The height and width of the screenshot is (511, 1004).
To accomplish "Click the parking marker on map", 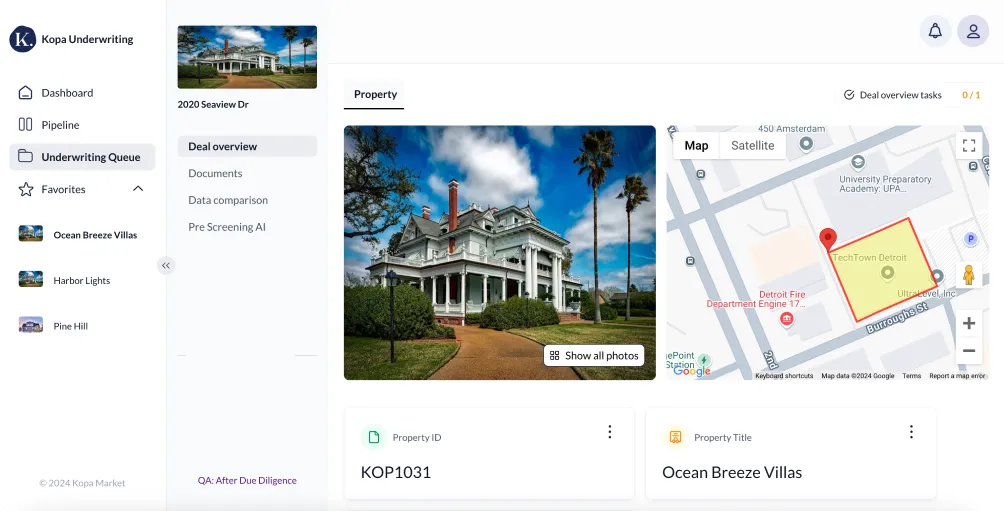I will [x=970, y=239].
